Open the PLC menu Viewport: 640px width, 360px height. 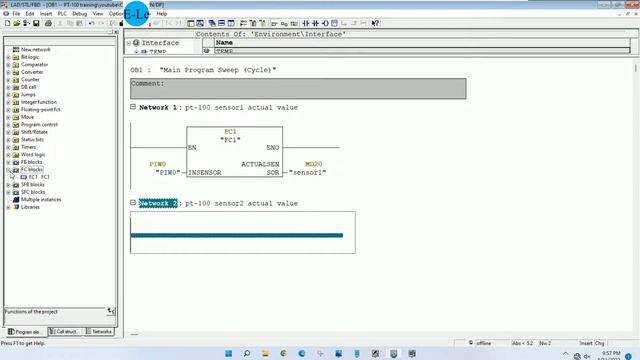[62, 13]
